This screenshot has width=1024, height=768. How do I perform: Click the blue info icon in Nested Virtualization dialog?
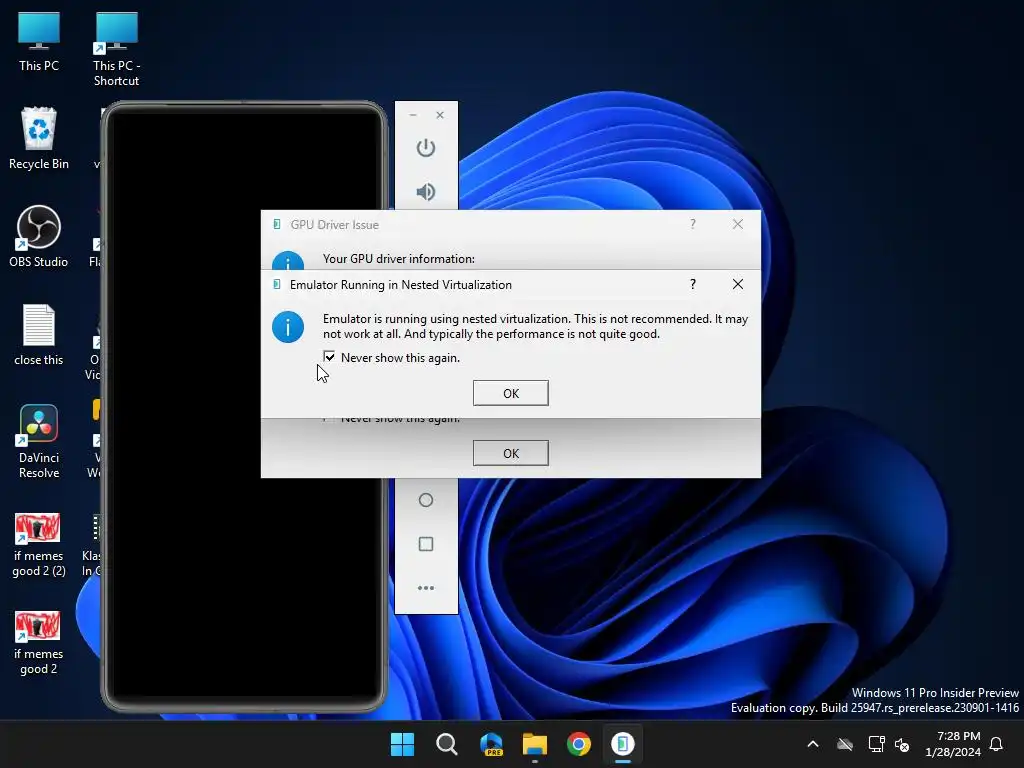pos(288,327)
